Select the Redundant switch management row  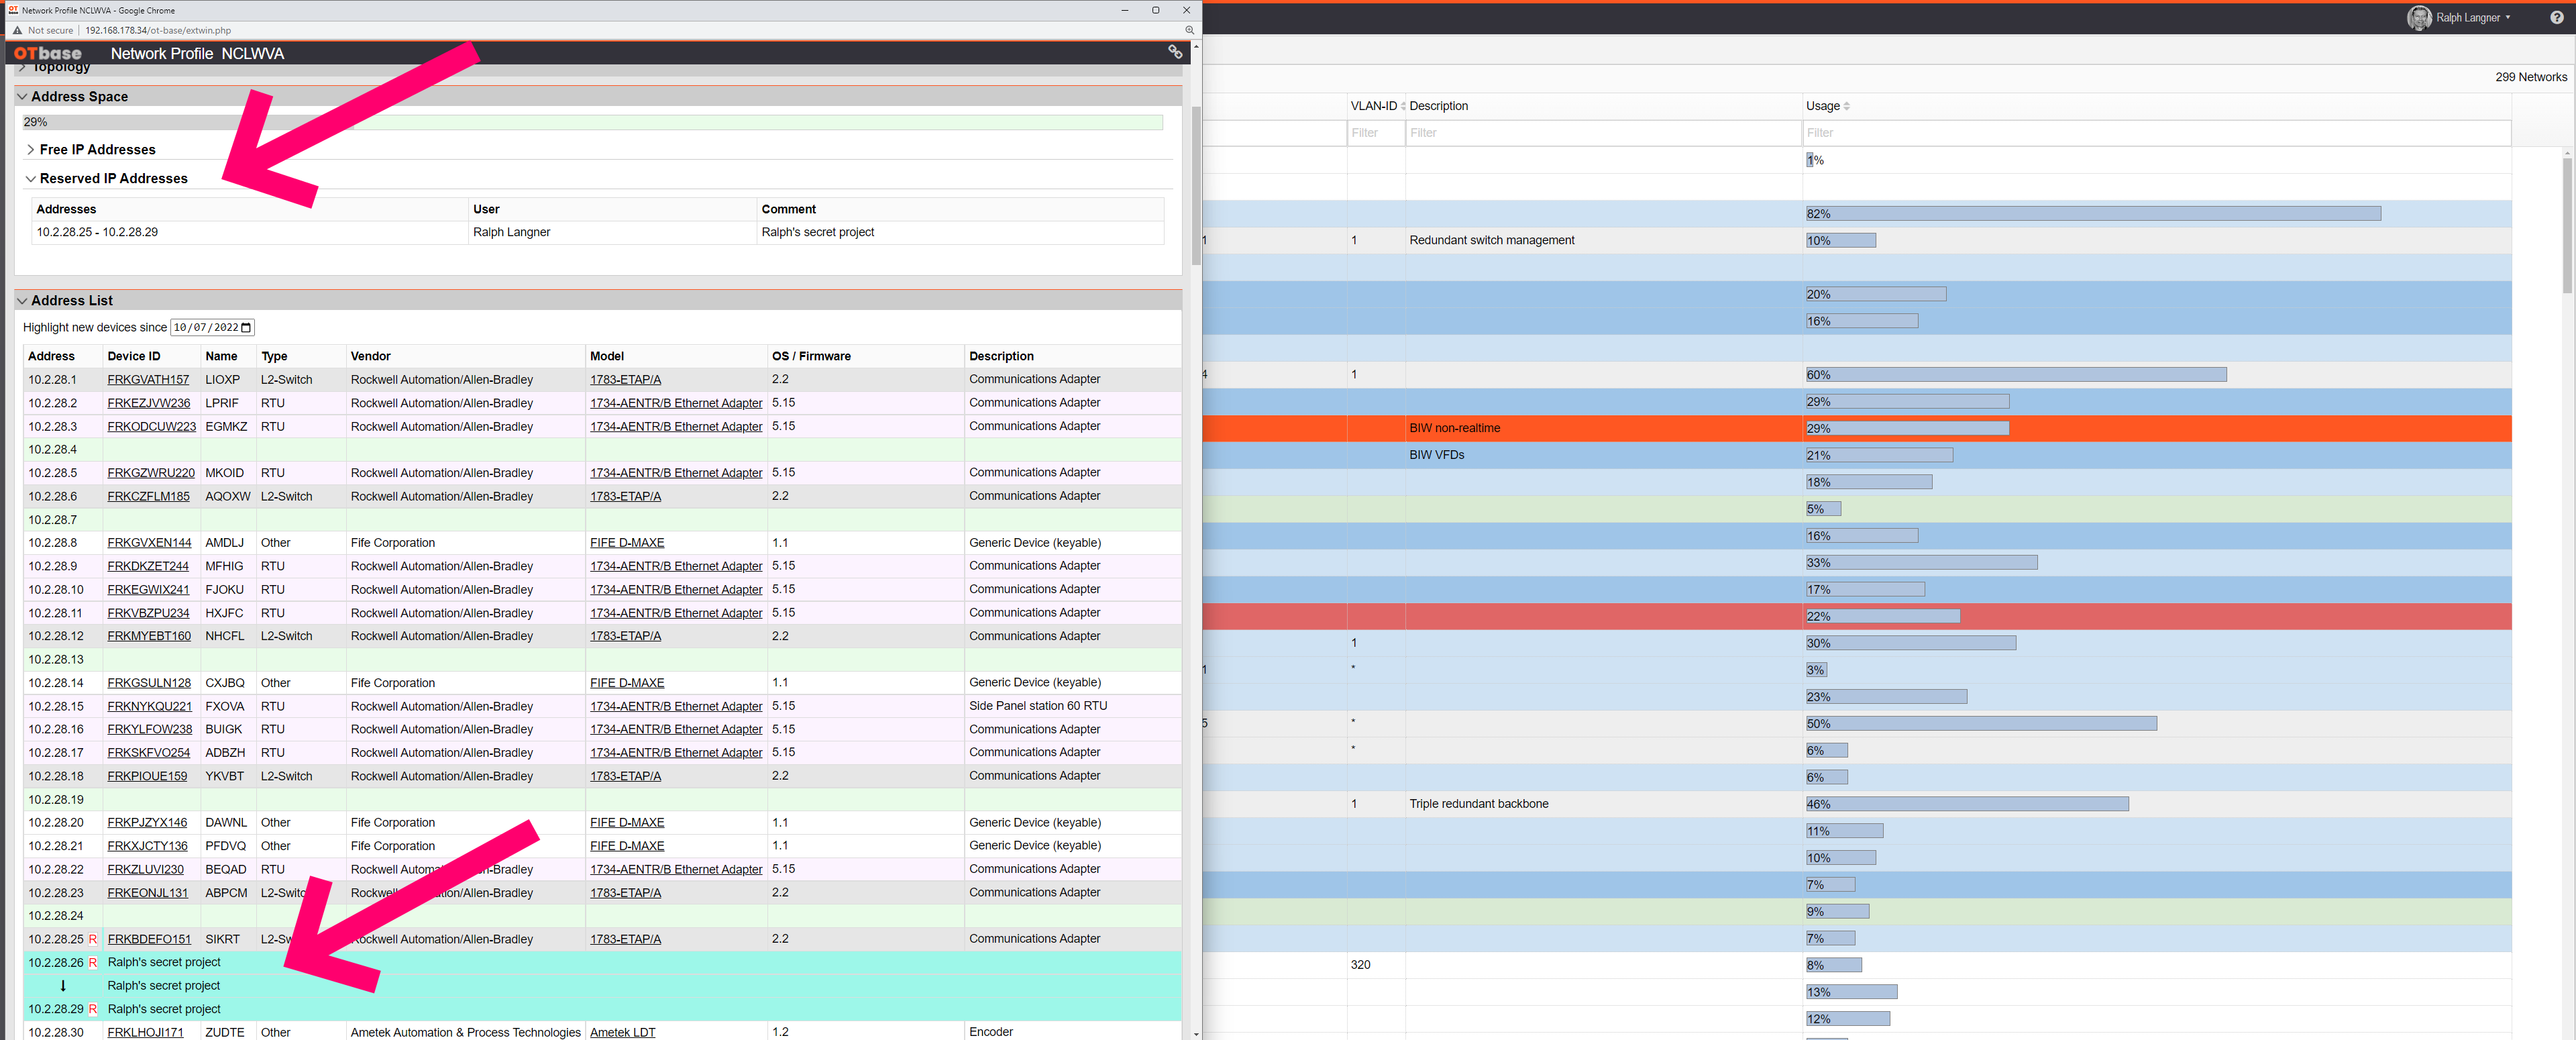(x=1857, y=240)
